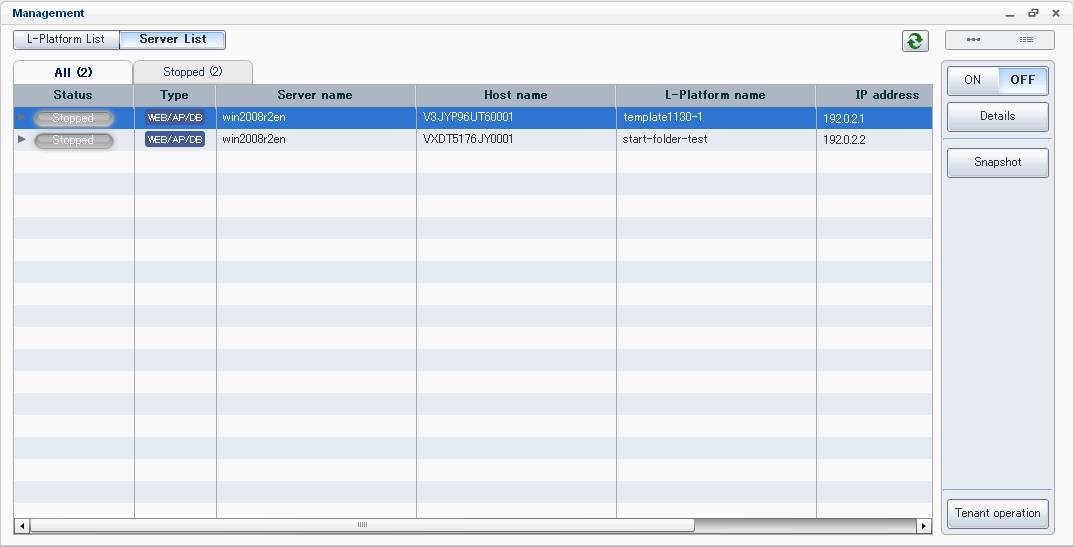Sort by the Host name column header
The image size is (1074, 547).
tap(515, 95)
